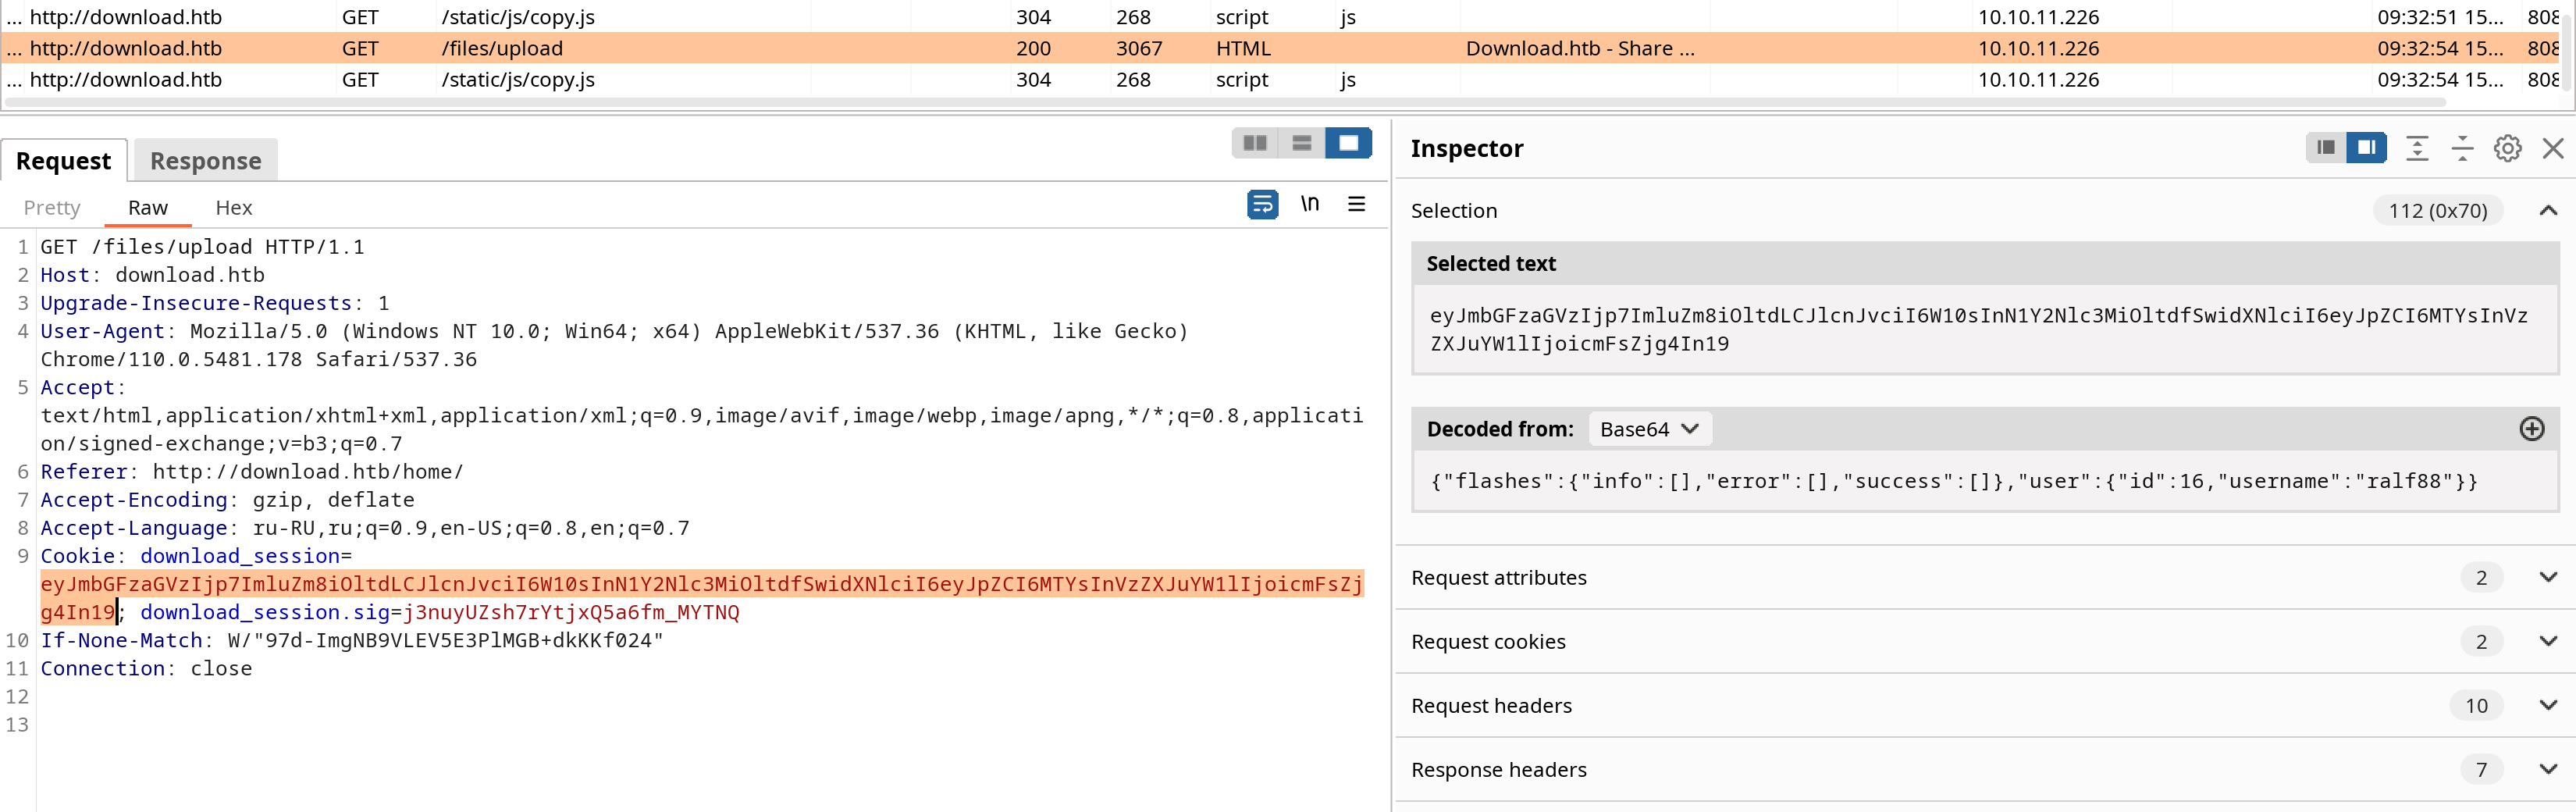Select first /static/js/copy.js history row
The image size is (2576, 812).
point(1280,17)
